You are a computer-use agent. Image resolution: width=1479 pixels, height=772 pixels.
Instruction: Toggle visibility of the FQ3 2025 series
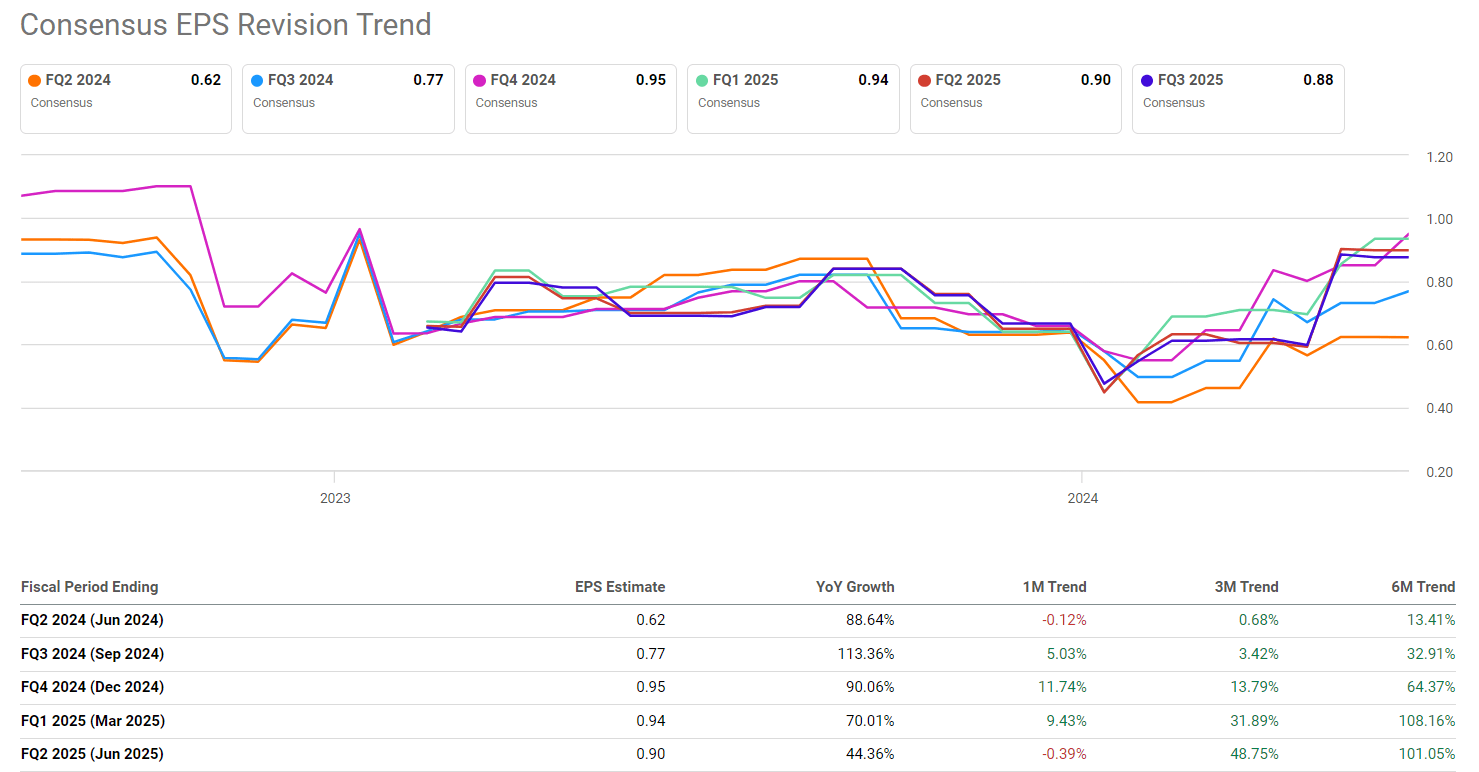[1238, 98]
